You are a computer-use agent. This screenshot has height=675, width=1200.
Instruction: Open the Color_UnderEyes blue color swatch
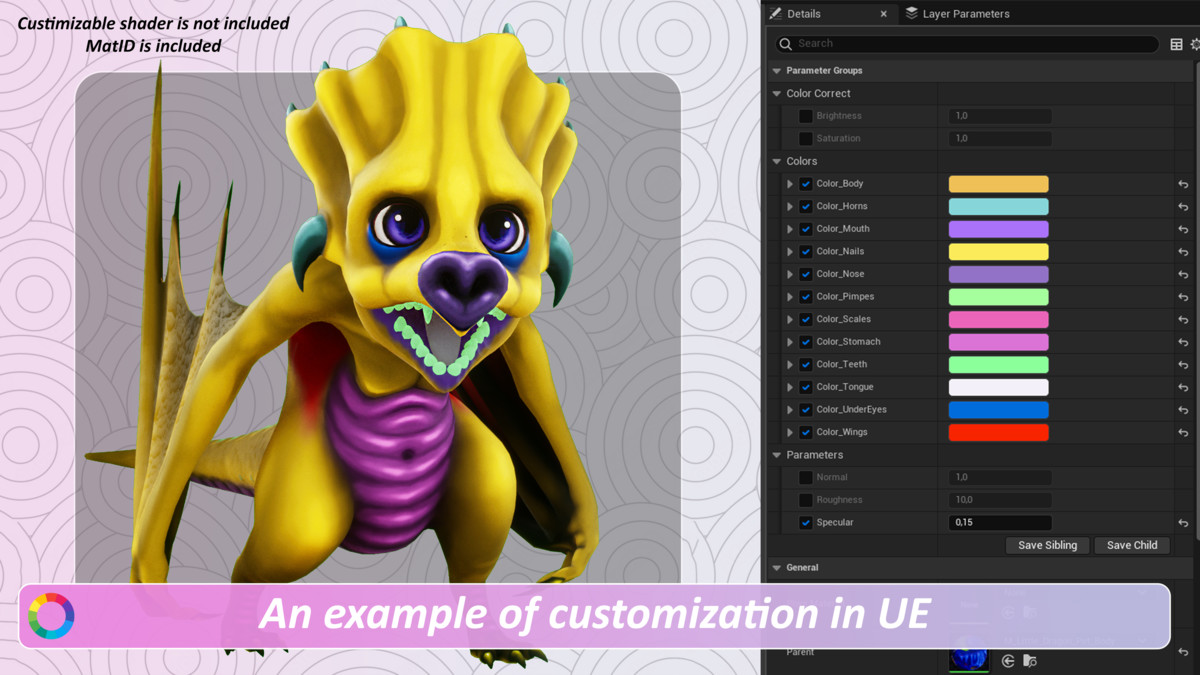(x=998, y=410)
